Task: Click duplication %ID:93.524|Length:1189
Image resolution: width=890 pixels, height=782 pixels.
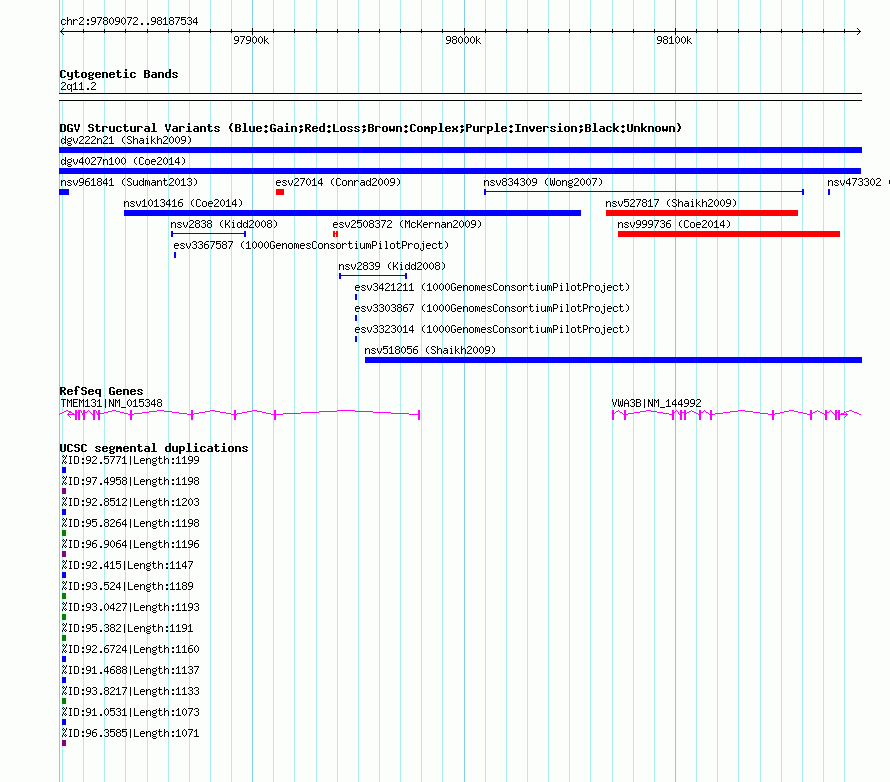Action: click(127, 586)
